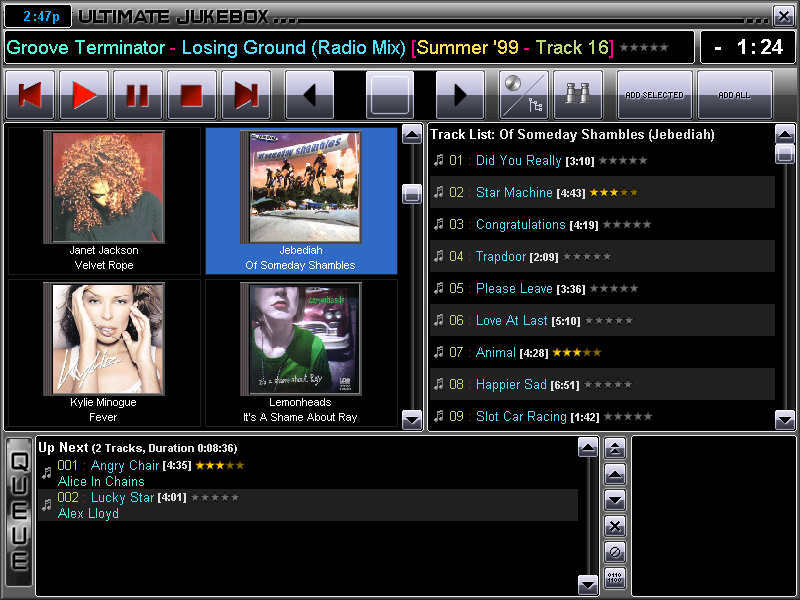
Task: Click album list scroll down arrow
Action: pyautogui.click(x=412, y=420)
